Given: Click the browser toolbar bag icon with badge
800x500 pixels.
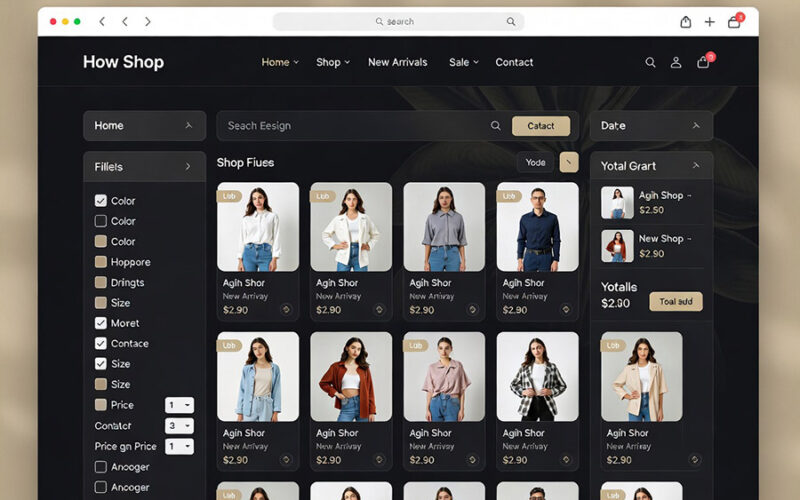Looking at the screenshot, I should 735,21.
